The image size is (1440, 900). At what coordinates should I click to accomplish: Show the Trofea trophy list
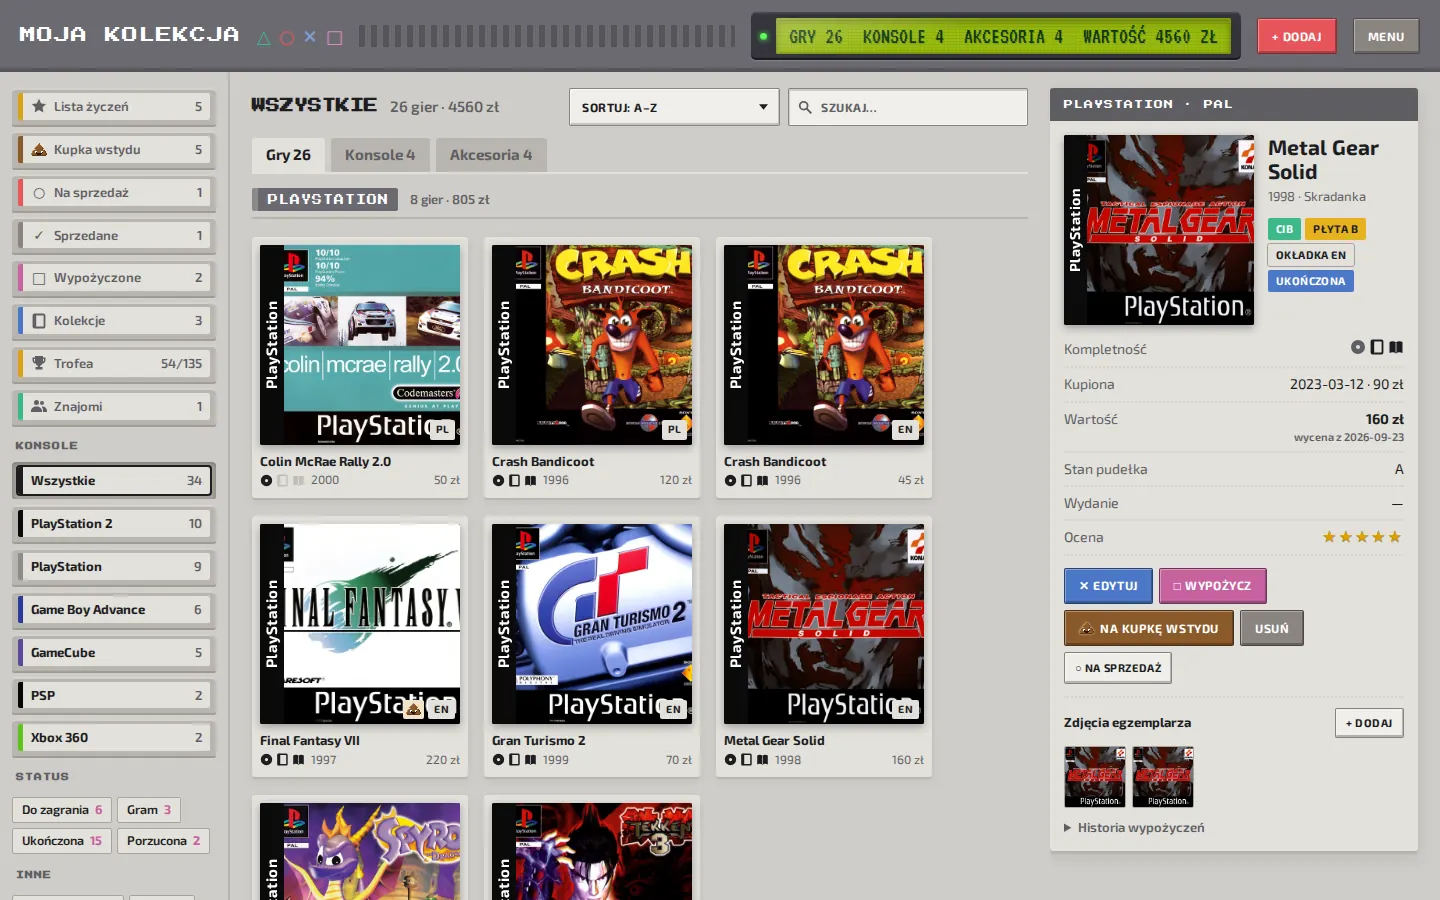point(114,364)
